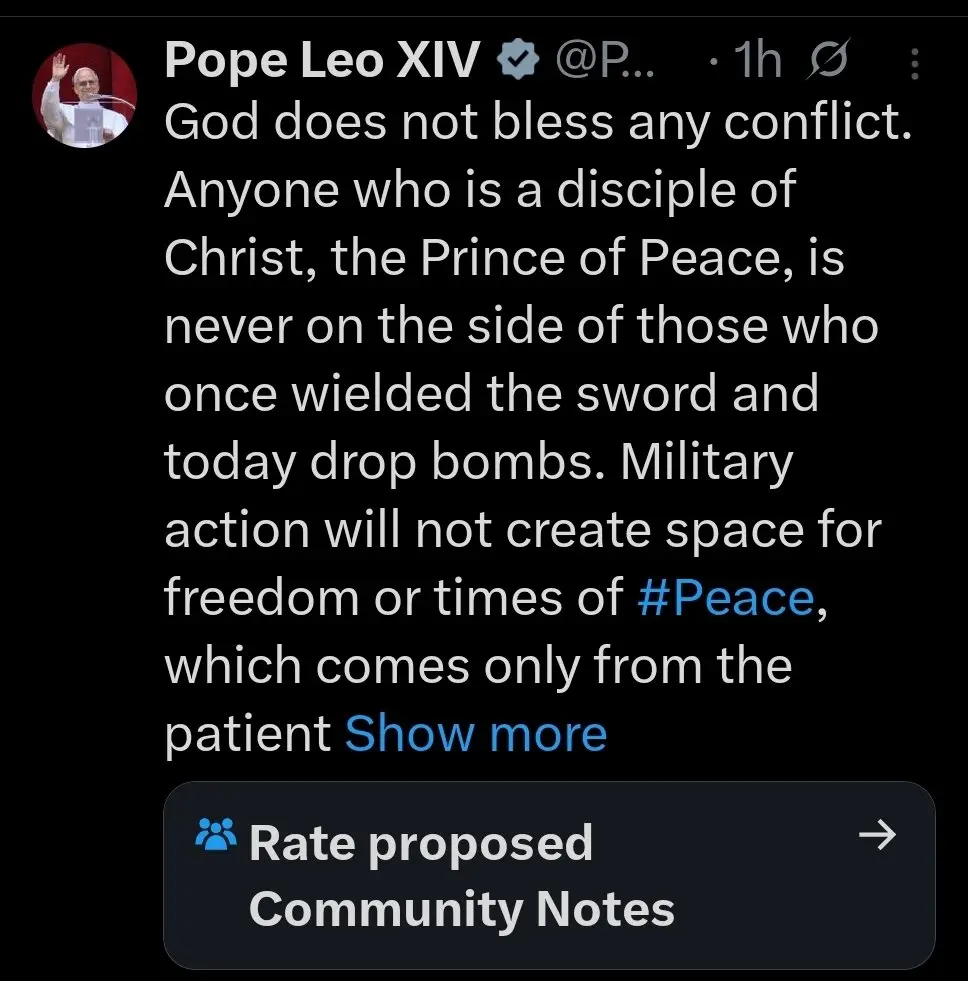Viewport: 968px width, 981px height.
Task: Click the slashed-circle Grok icon
Action: click(x=828, y=60)
